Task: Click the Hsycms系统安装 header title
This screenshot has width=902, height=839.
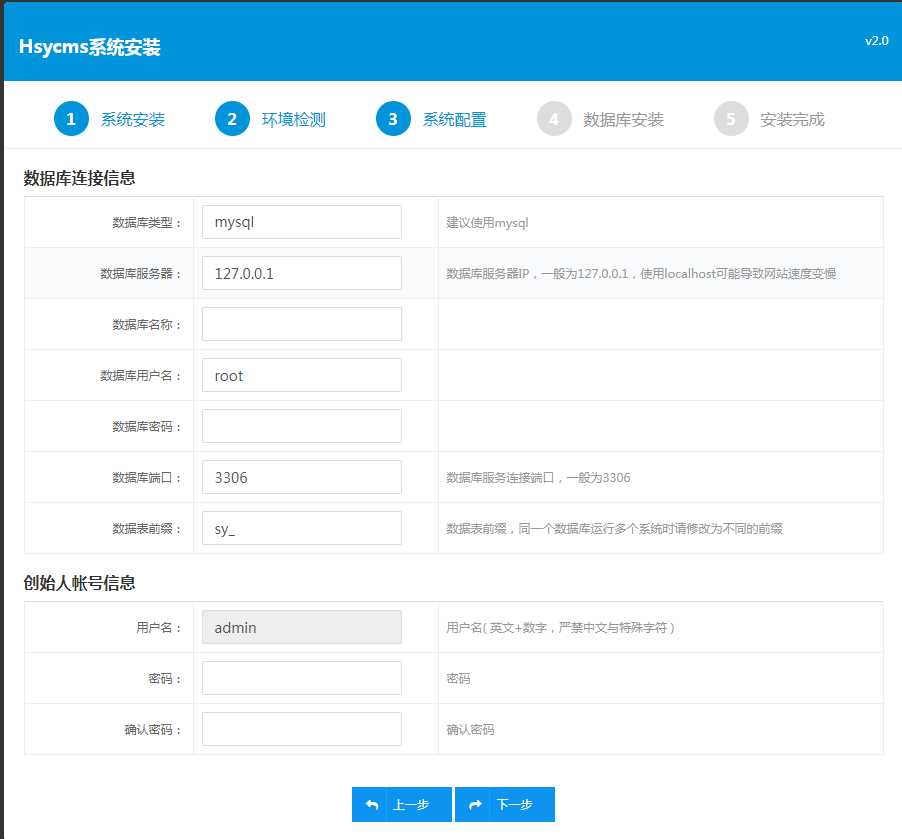Action: click(90, 47)
